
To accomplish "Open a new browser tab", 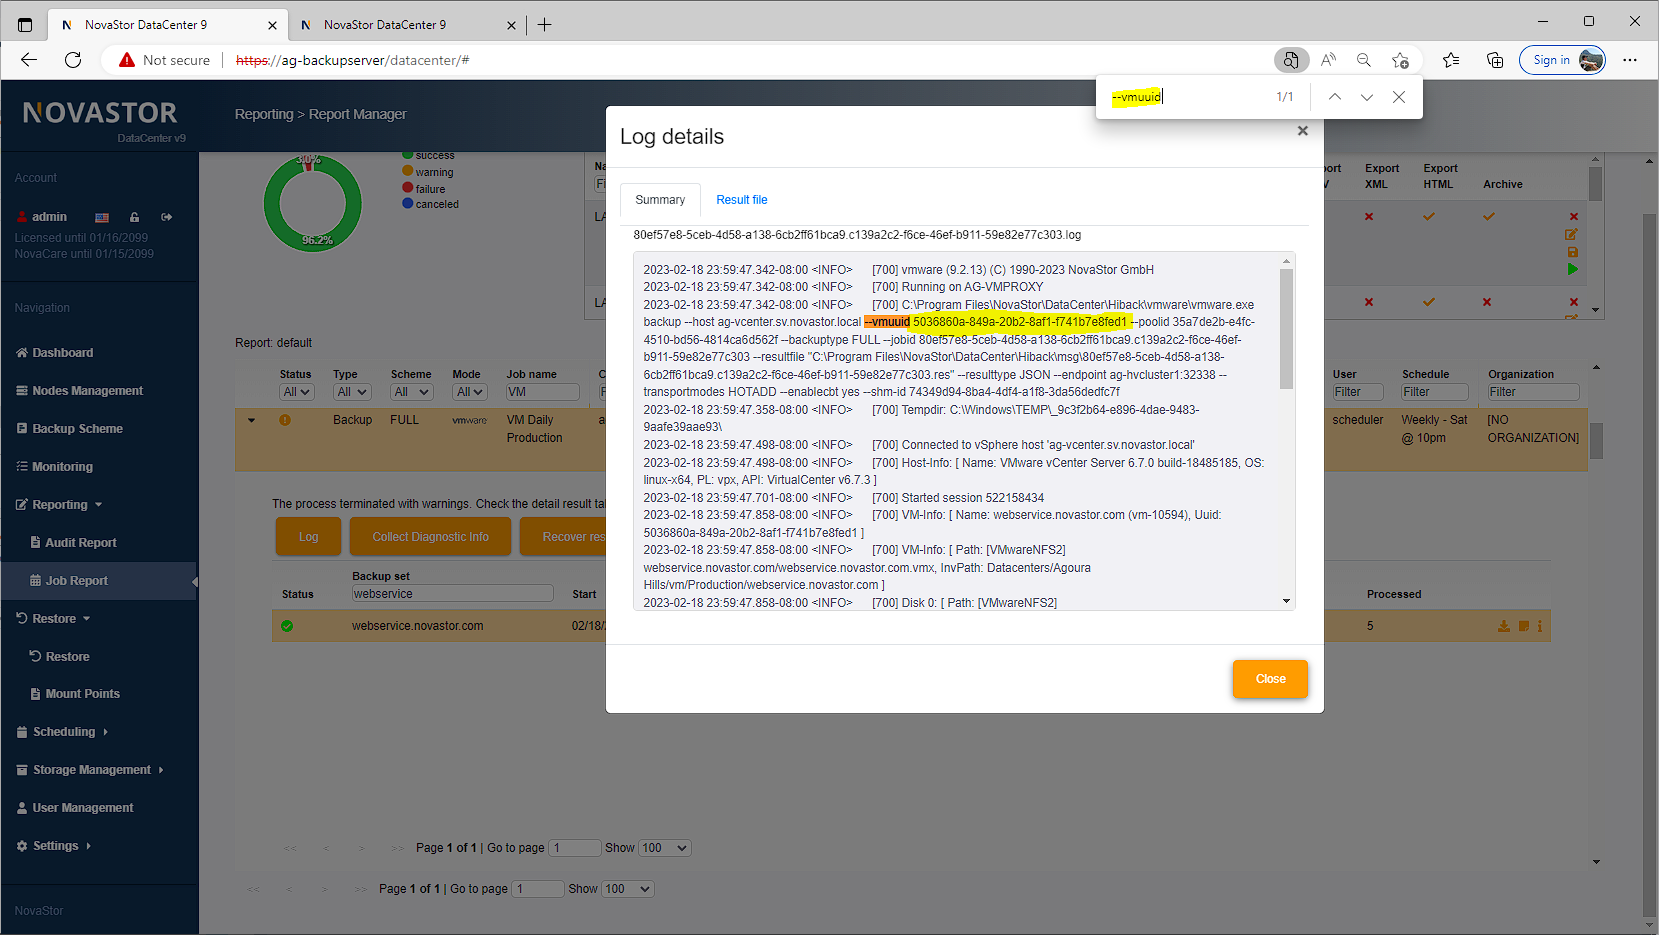I will pos(544,25).
